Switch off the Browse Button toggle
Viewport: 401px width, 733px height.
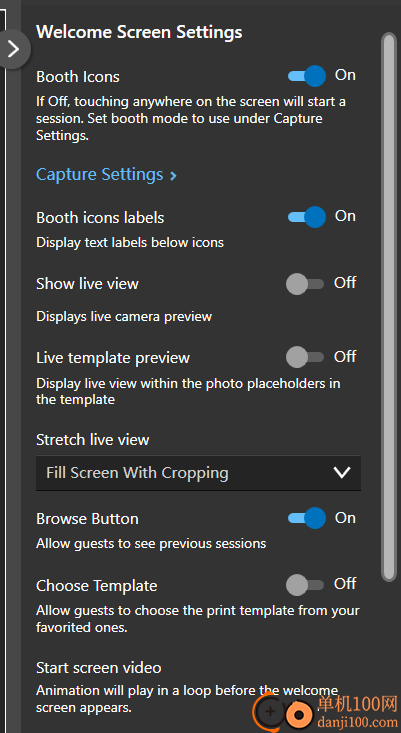(x=307, y=518)
